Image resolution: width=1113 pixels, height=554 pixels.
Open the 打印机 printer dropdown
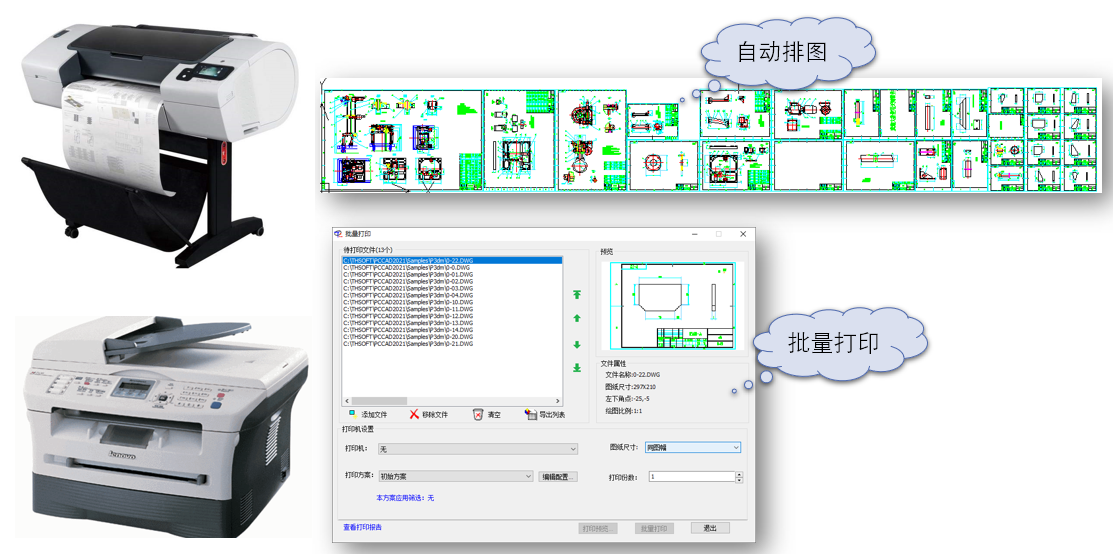[478, 449]
